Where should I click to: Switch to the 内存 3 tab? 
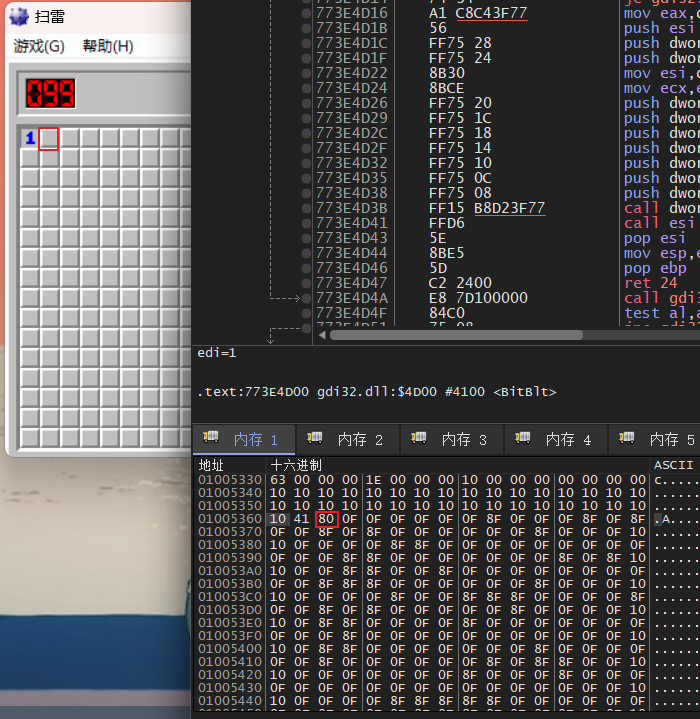click(452, 439)
